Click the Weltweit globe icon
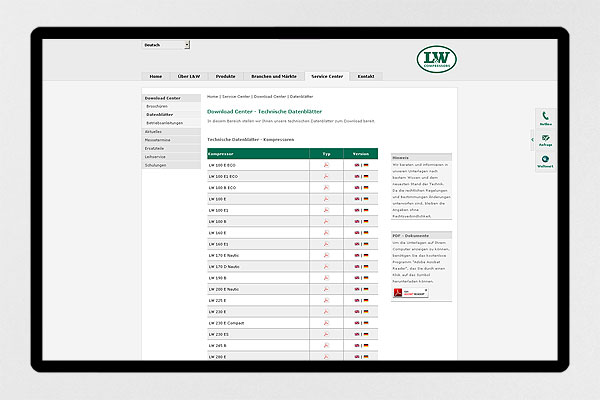Image resolution: width=600 pixels, height=400 pixels. (545, 161)
